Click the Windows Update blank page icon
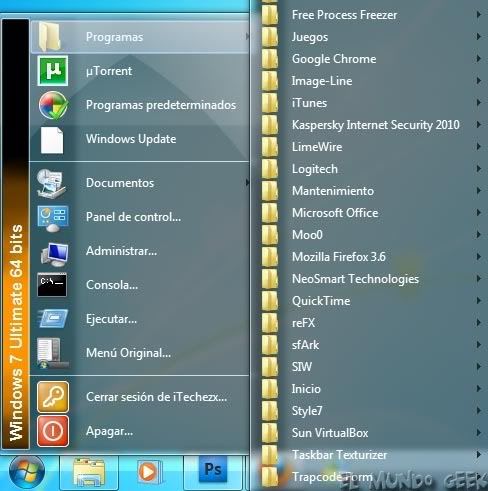Image resolution: width=488 pixels, height=491 pixels. pos(52,140)
